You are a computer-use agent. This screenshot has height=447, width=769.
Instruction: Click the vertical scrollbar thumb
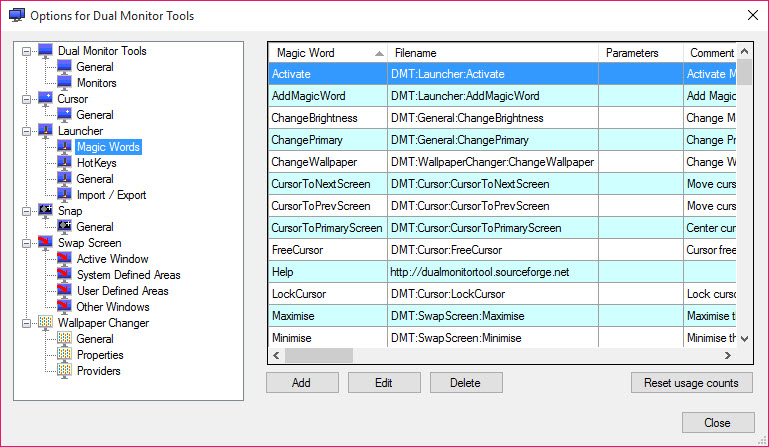coord(744,72)
